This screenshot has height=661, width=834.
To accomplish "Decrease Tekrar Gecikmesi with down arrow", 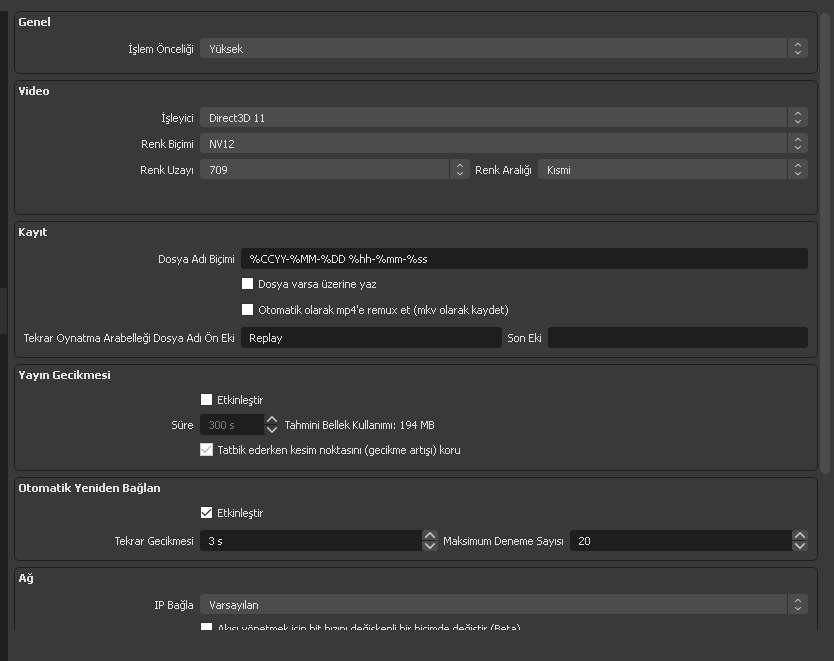I will point(430,546).
